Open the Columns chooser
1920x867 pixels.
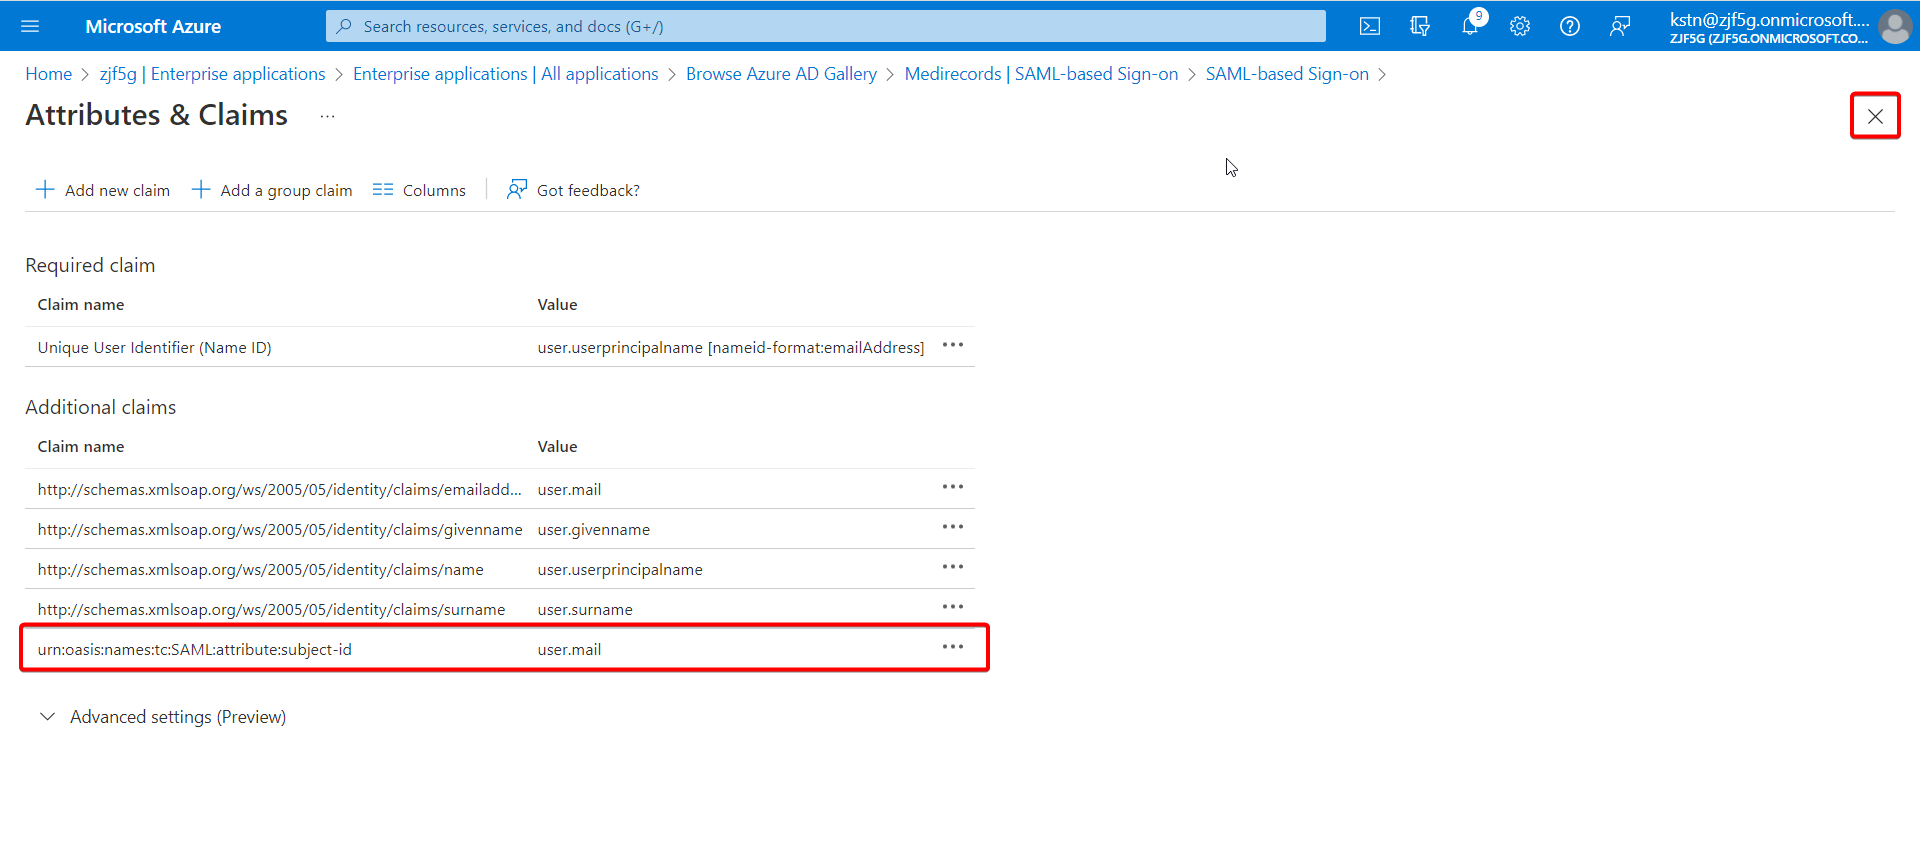click(x=419, y=190)
